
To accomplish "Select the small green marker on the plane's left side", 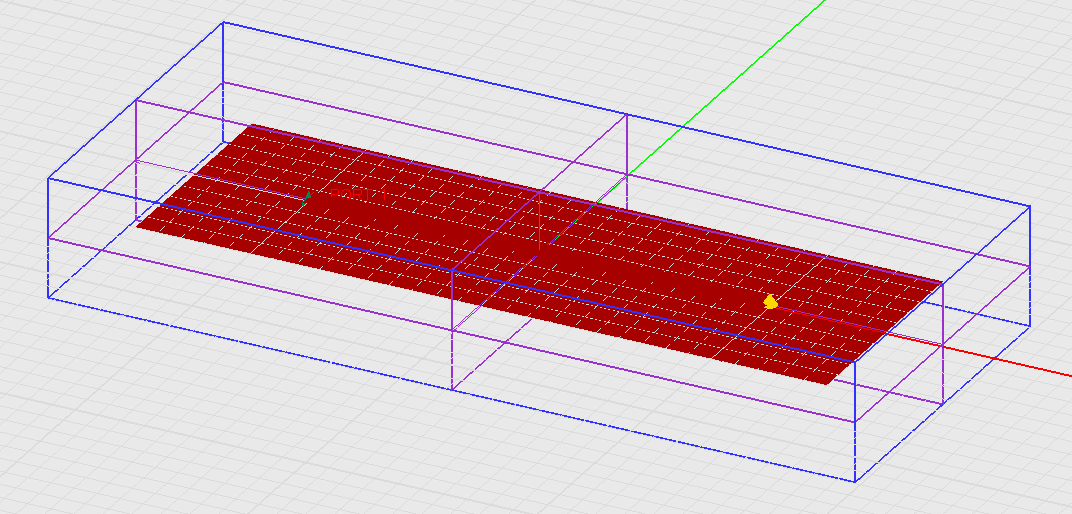I will (x=307, y=196).
